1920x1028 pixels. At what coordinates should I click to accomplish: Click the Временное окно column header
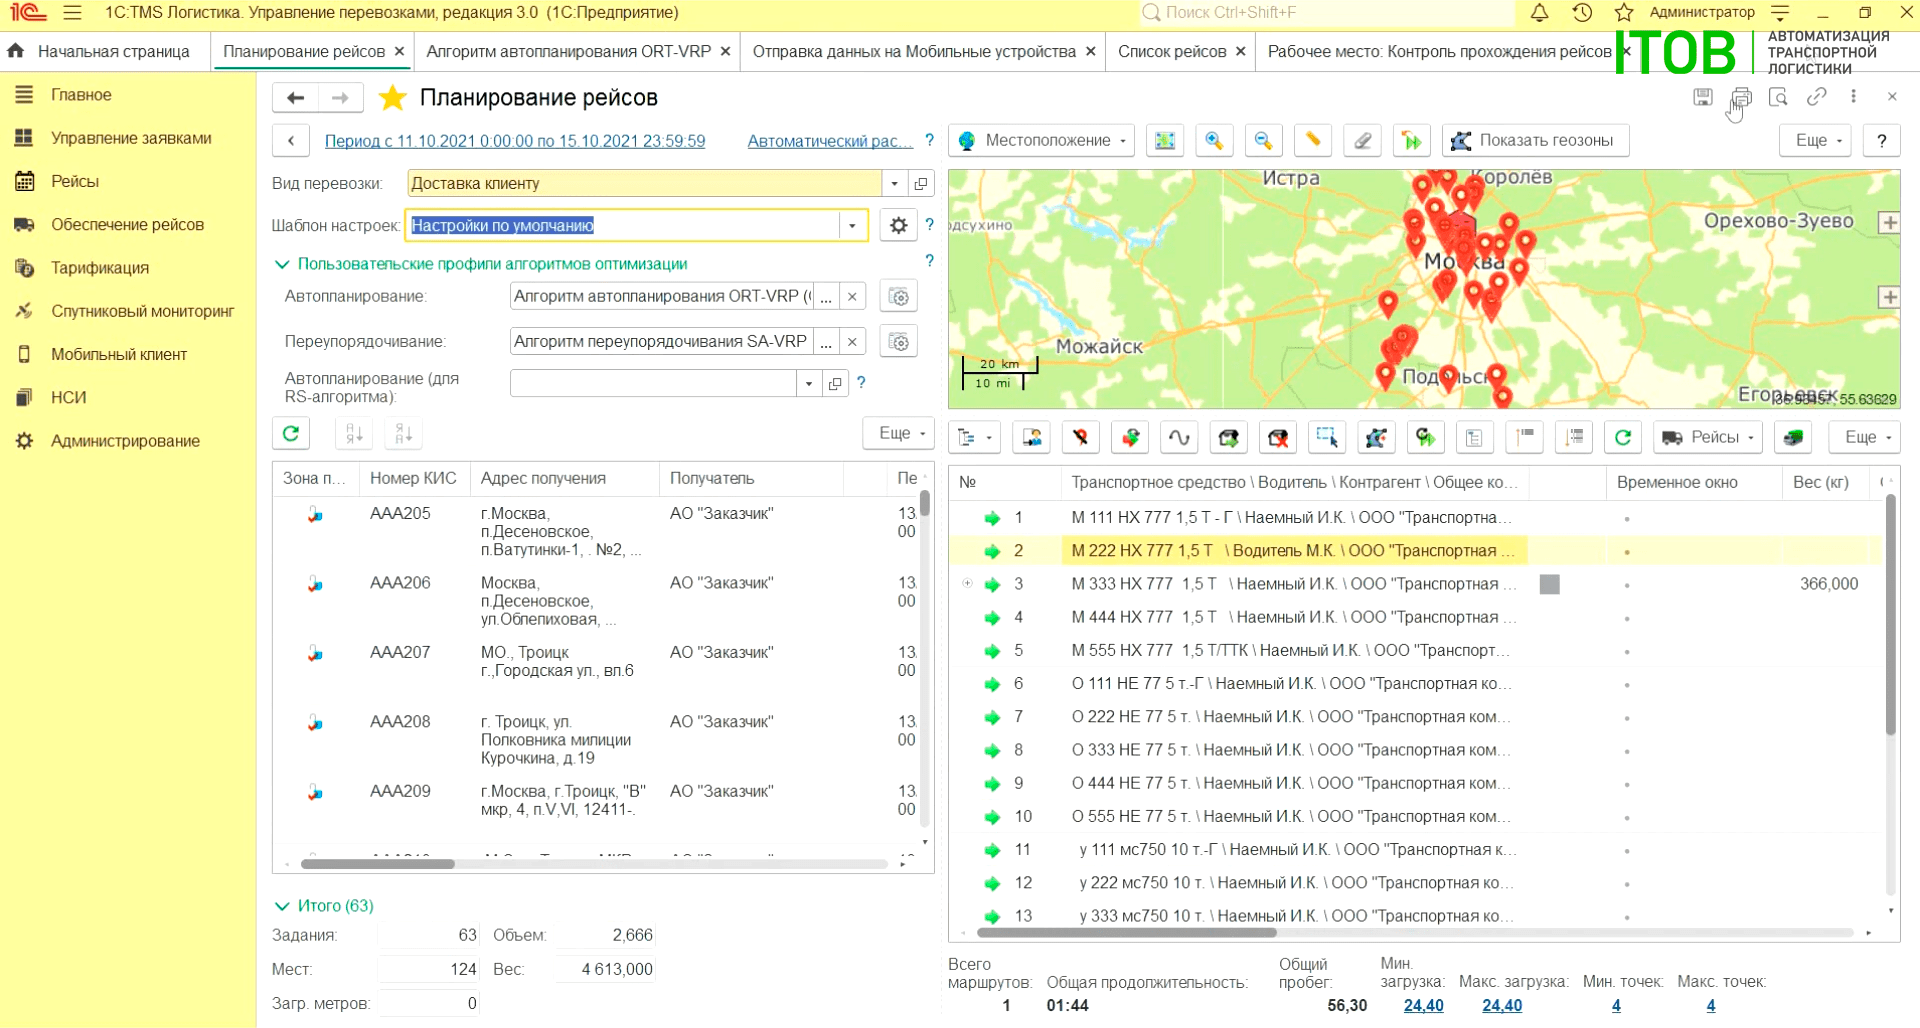pyautogui.click(x=1677, y=483)
